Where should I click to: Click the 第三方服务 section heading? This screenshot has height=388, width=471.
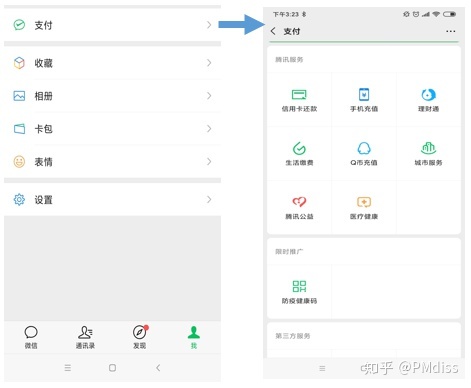pos(293,336)
